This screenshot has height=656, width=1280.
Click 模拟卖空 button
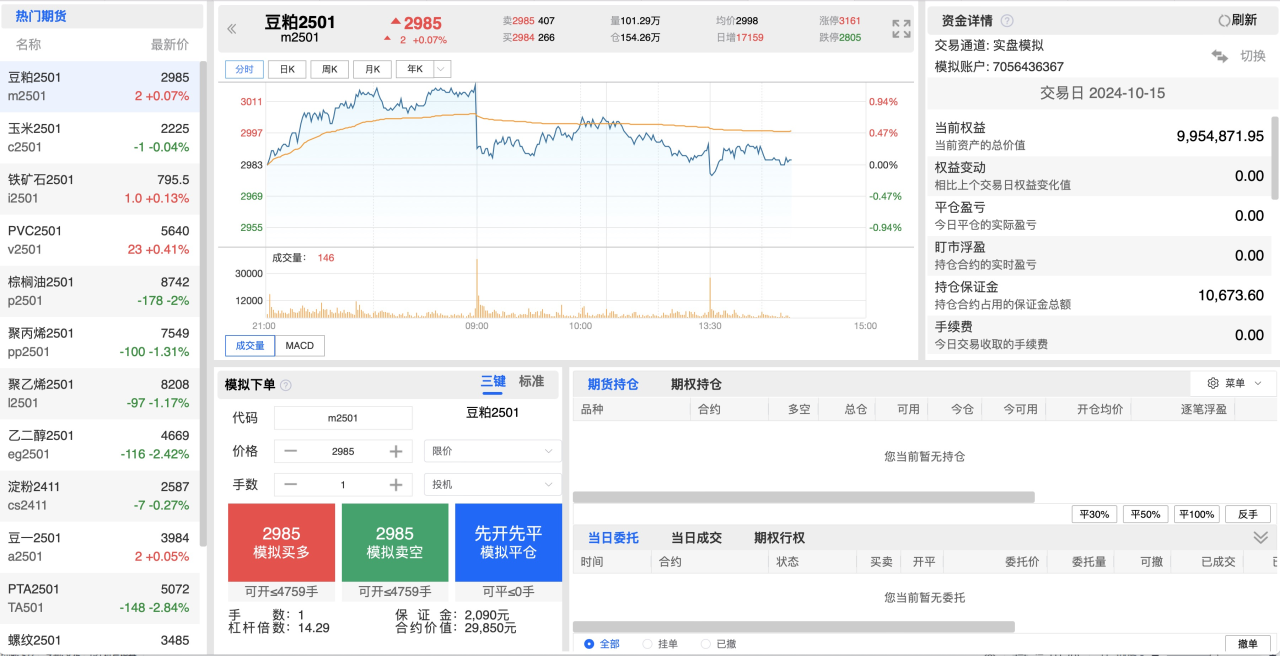click(395, 543)
